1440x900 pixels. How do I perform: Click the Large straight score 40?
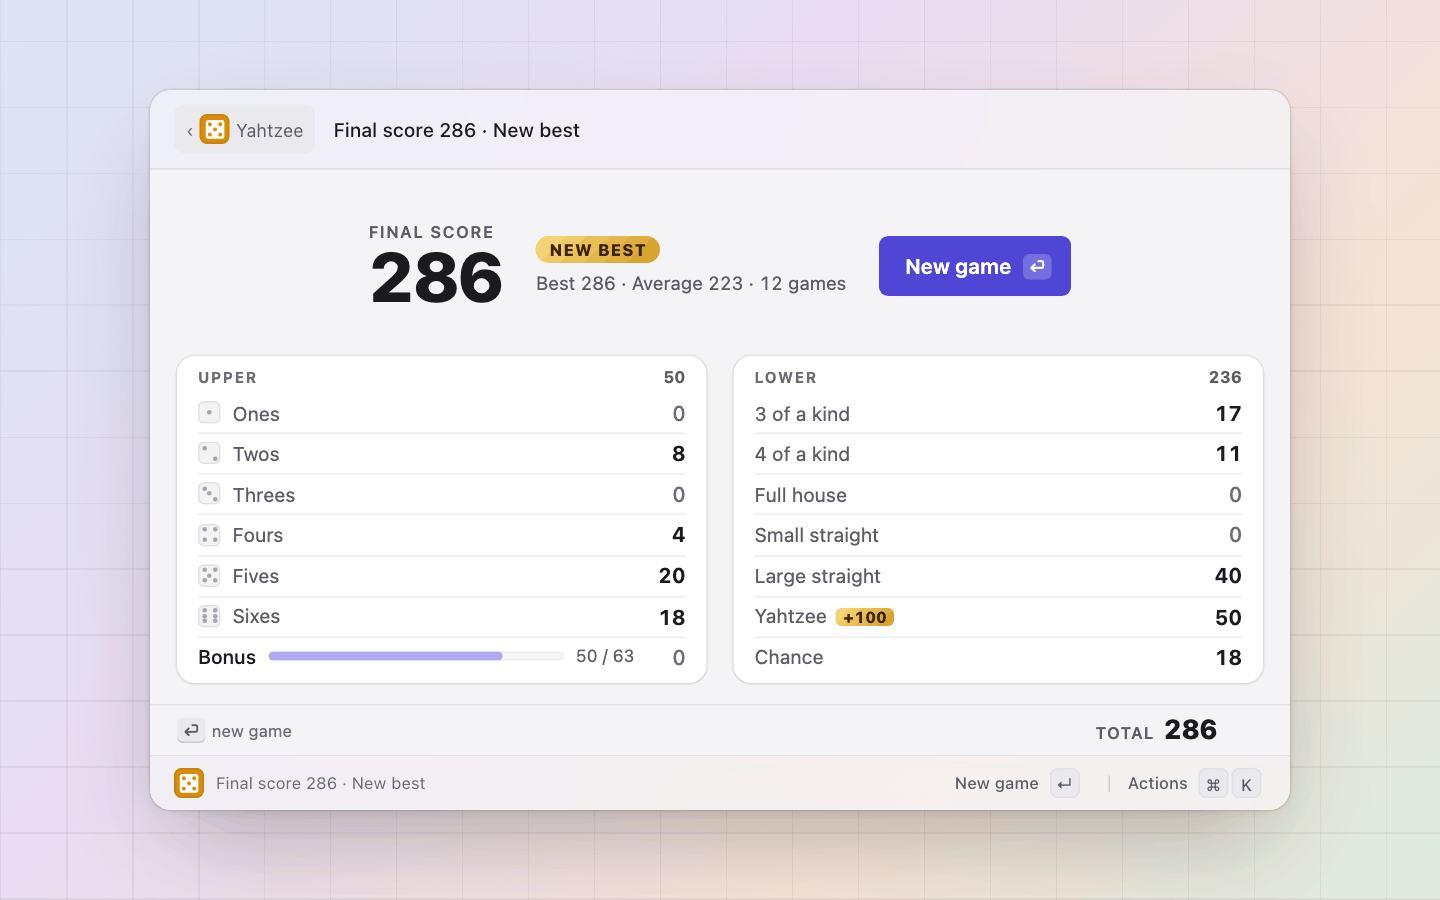tap(1228, 576)
